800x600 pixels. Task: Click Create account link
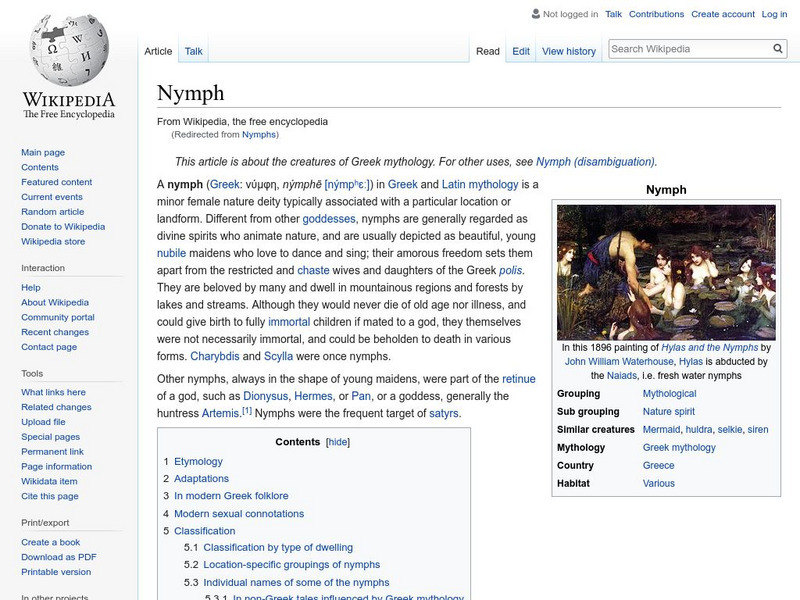722,14
